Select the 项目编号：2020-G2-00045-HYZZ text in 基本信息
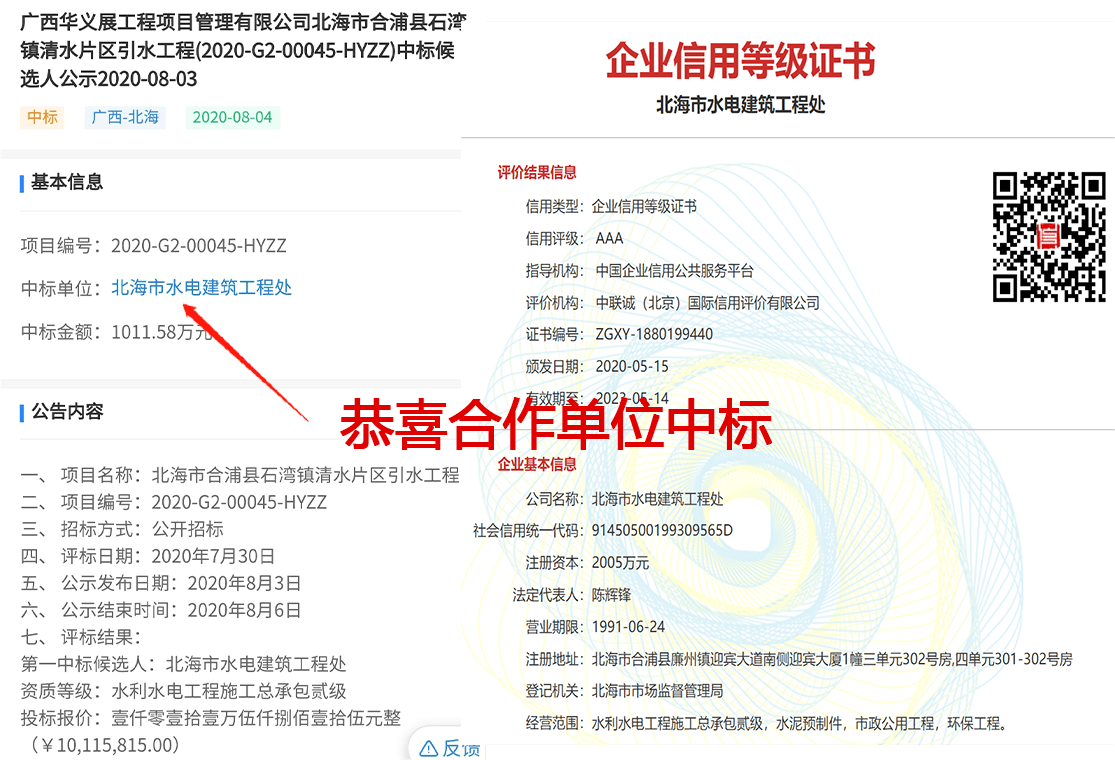1115x760 pixels. click(154, 246)
